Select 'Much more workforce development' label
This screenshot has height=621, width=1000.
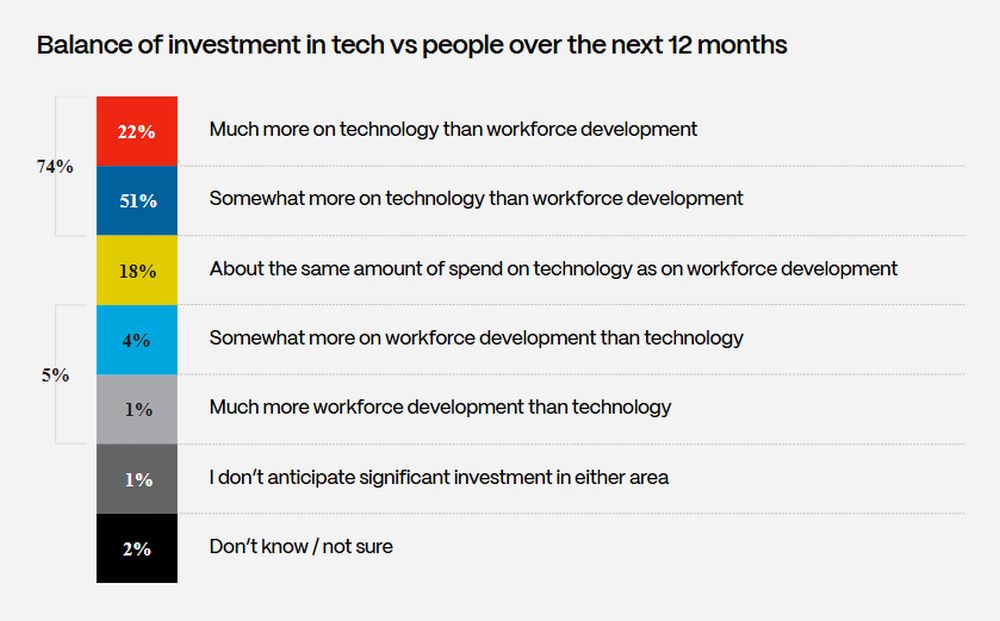[440, 407]
